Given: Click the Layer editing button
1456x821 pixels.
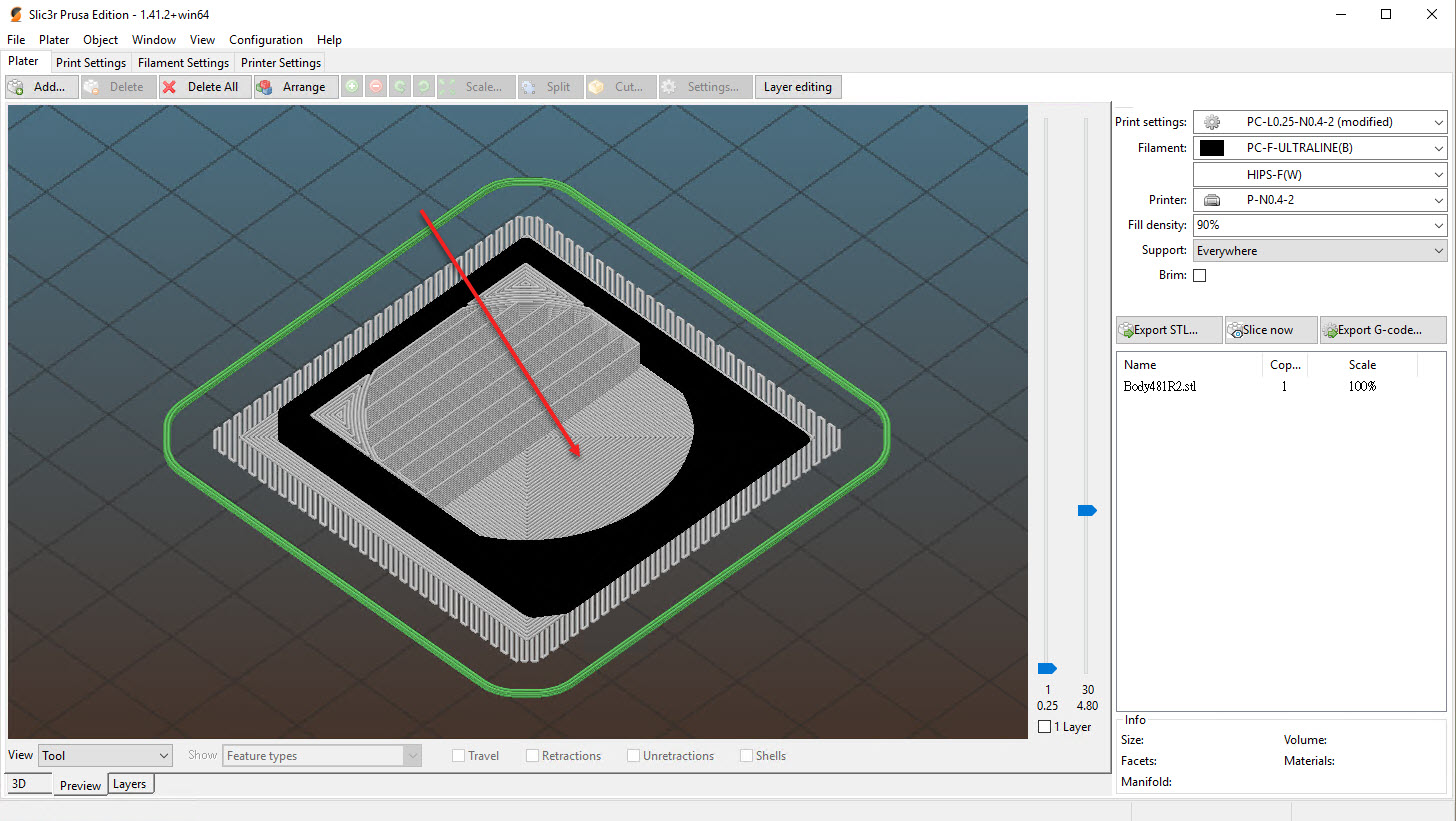Looking at the screenshot, I should coord(798,87).
